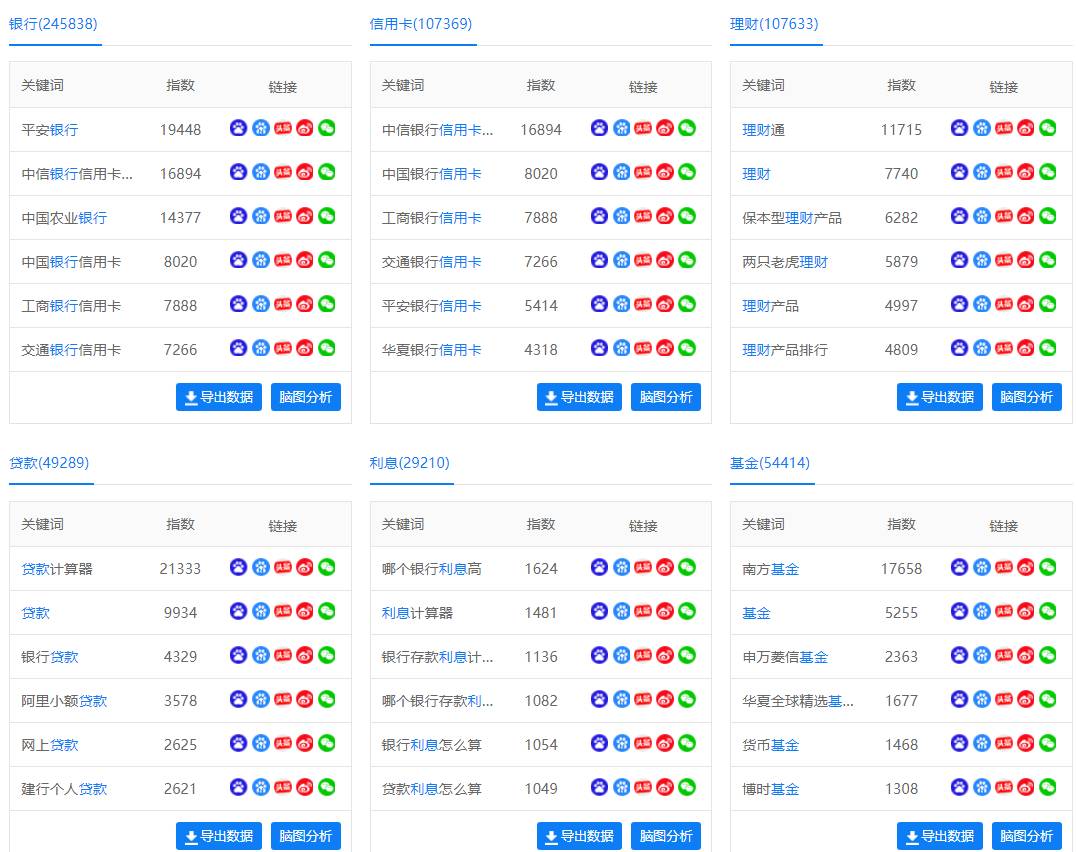Open the 利息(29210) category heading
The width and height of the screenshot is (1076, 852).
tap(410, 463)
